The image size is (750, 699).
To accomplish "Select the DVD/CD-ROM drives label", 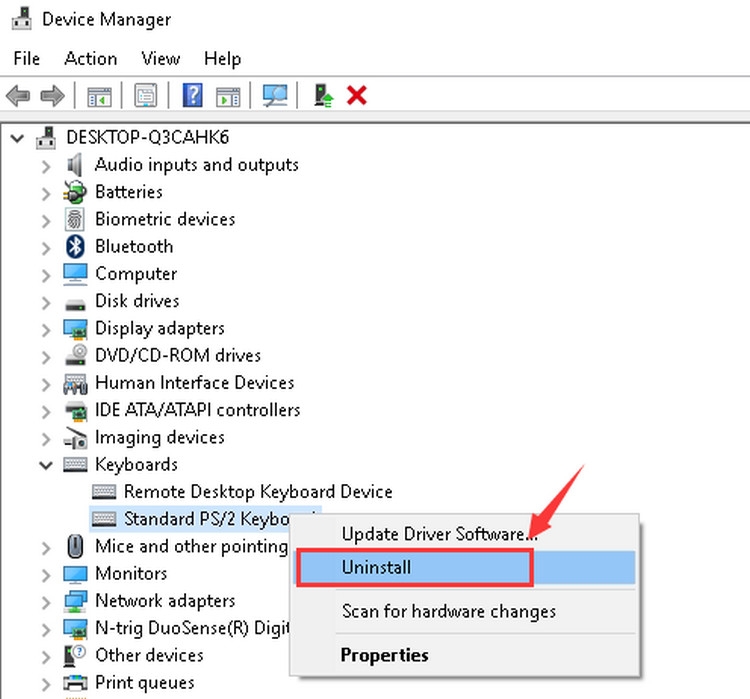I will pyautogui.click(x=178, y=355).
